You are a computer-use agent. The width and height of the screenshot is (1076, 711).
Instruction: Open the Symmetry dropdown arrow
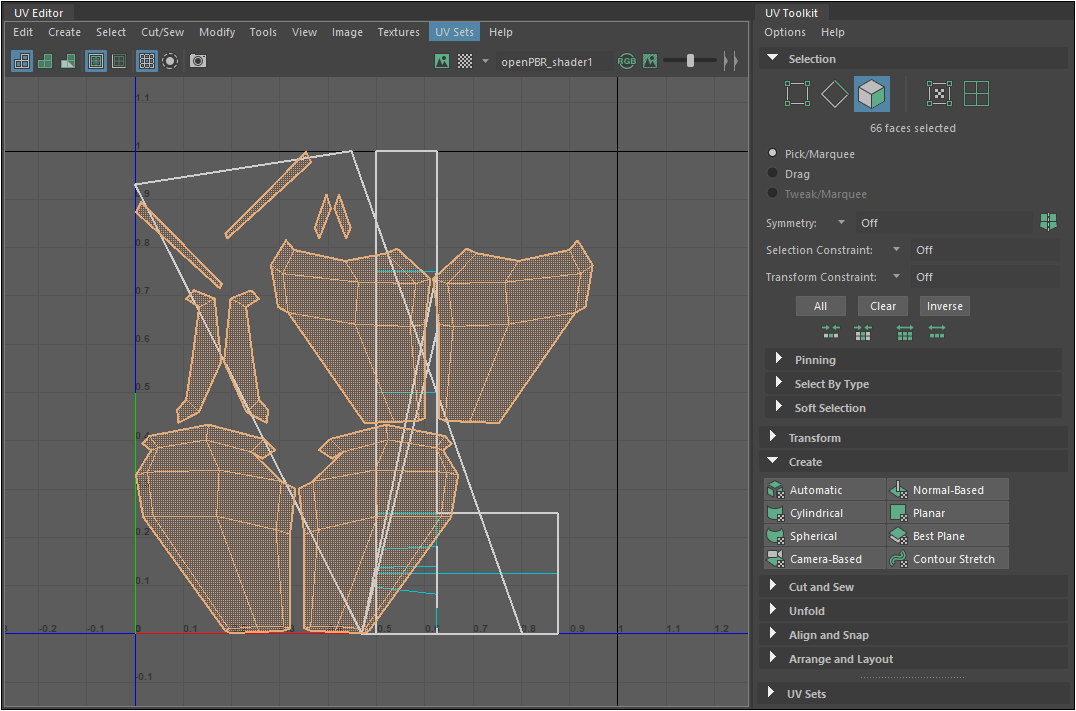tap(841, 223)
